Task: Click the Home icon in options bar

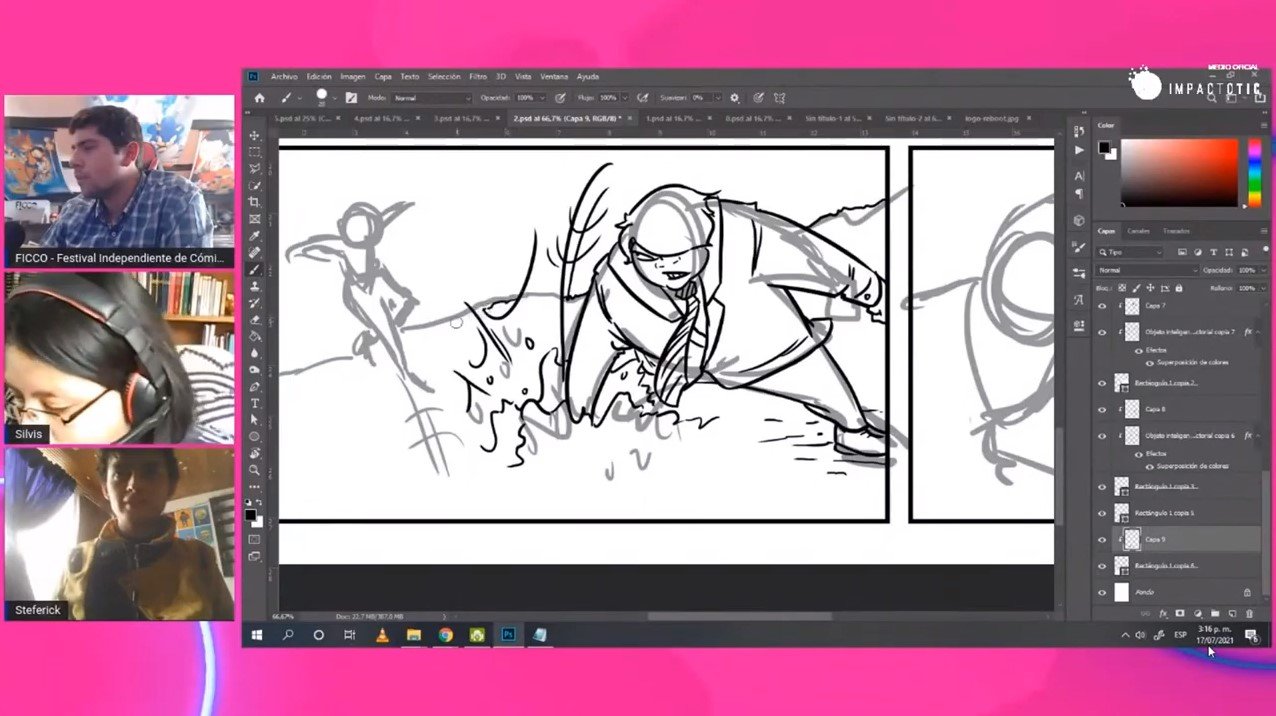Action: [x=260, y=98]
